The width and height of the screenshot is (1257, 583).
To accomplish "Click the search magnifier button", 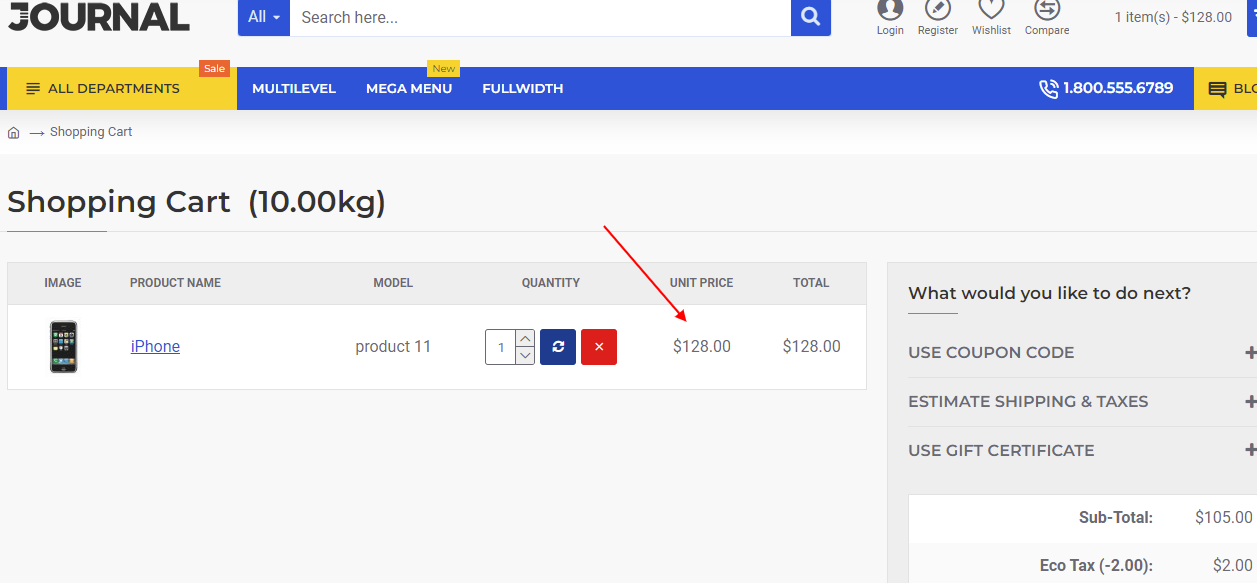I will 811,17.
